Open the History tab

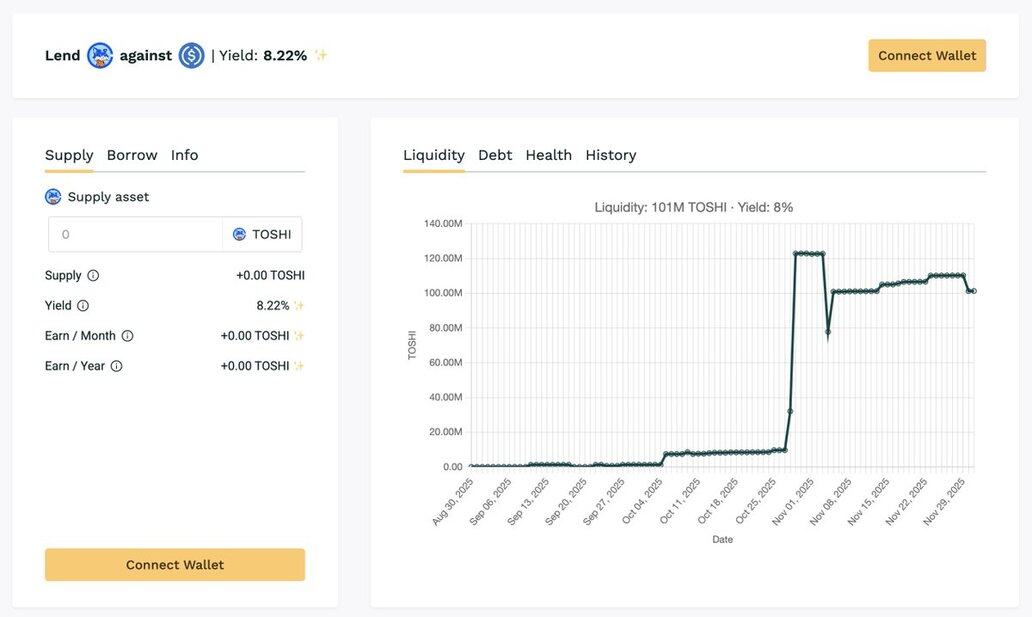[610, 155]
